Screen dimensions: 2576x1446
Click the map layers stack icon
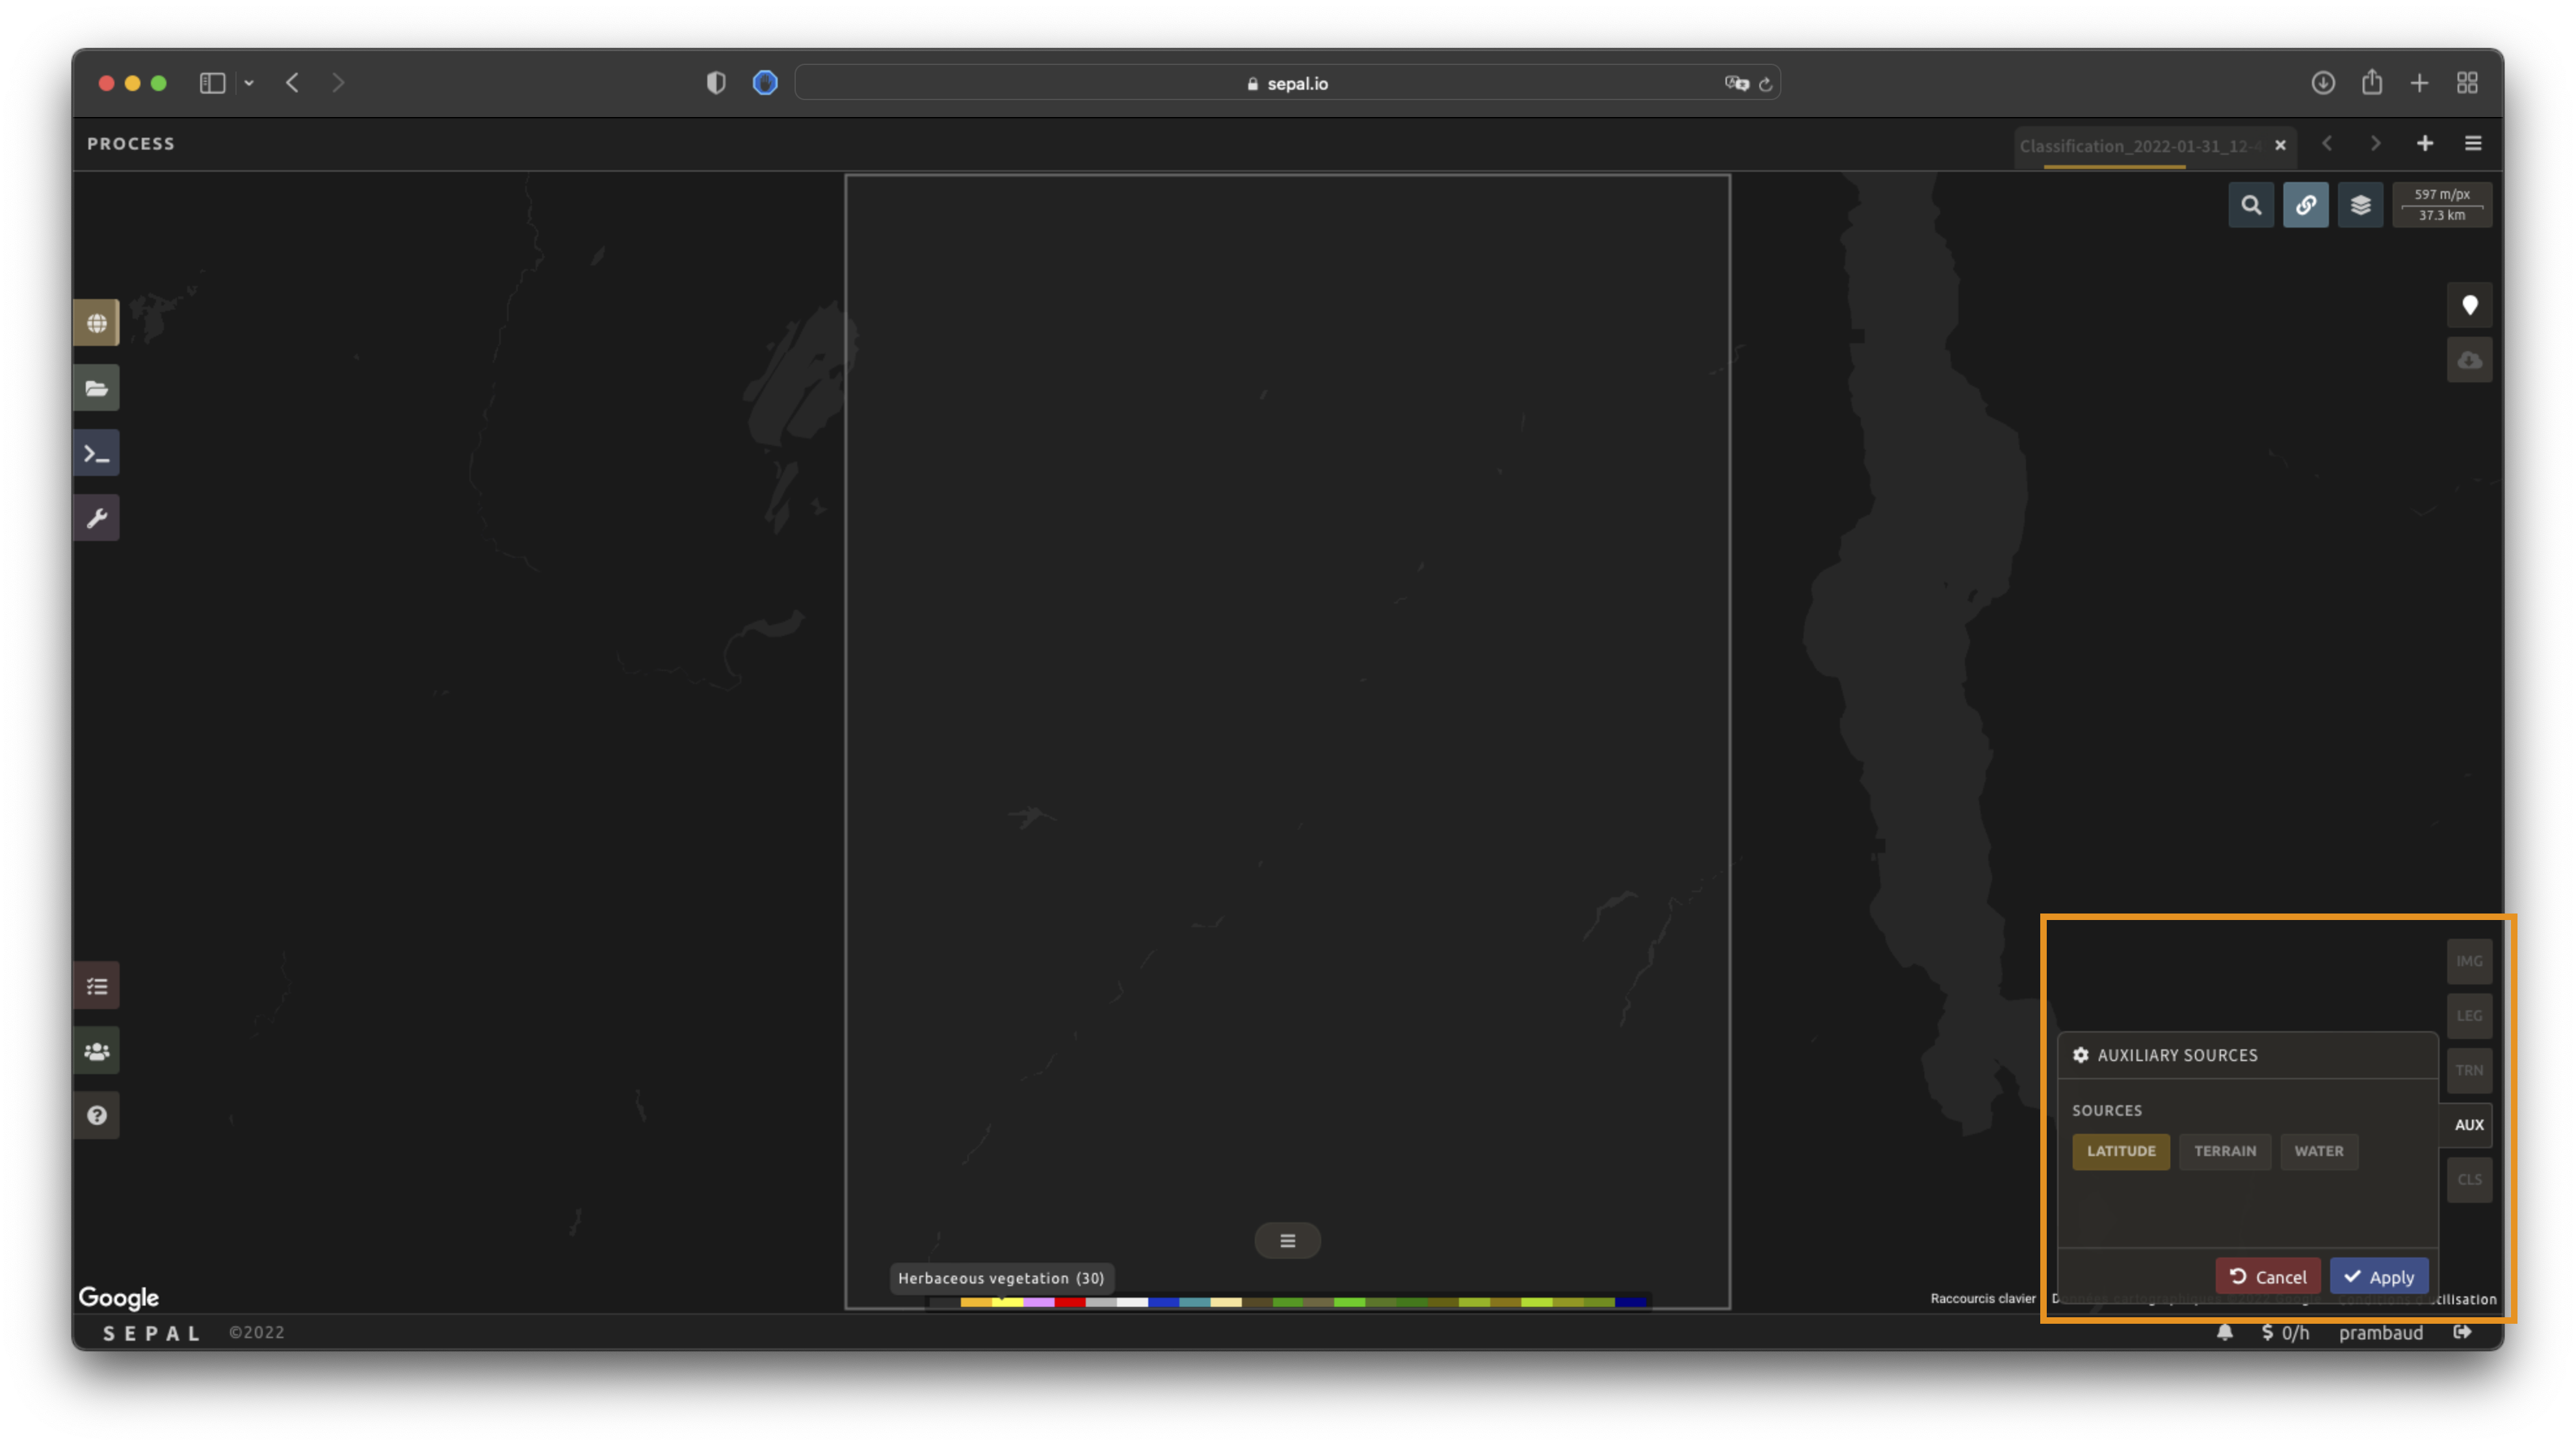click(x=2360, y=205)
